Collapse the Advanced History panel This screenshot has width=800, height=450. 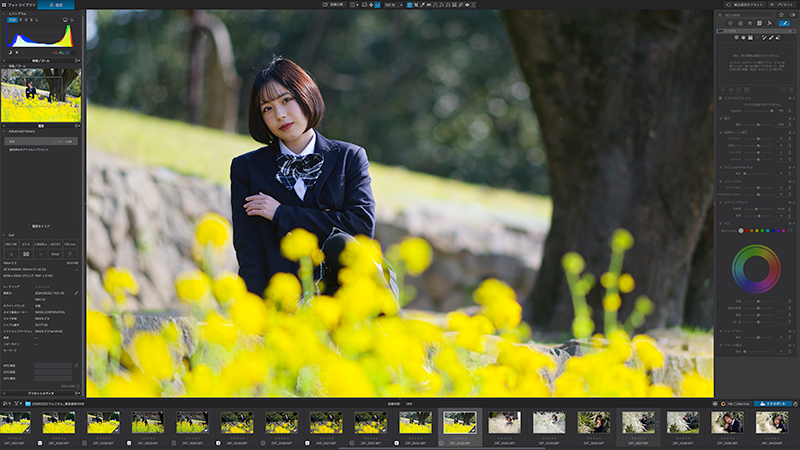4,131
